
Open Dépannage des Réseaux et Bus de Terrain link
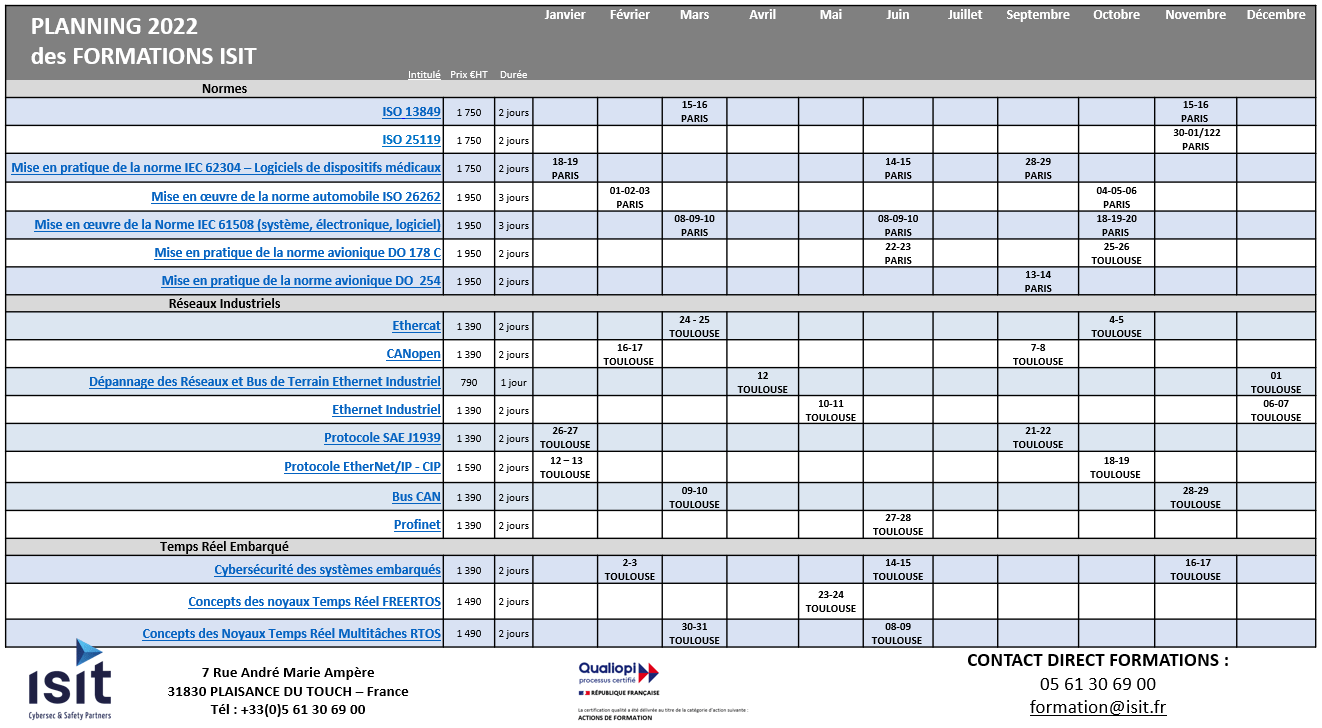pyautogui.click(x=265, y=382)
